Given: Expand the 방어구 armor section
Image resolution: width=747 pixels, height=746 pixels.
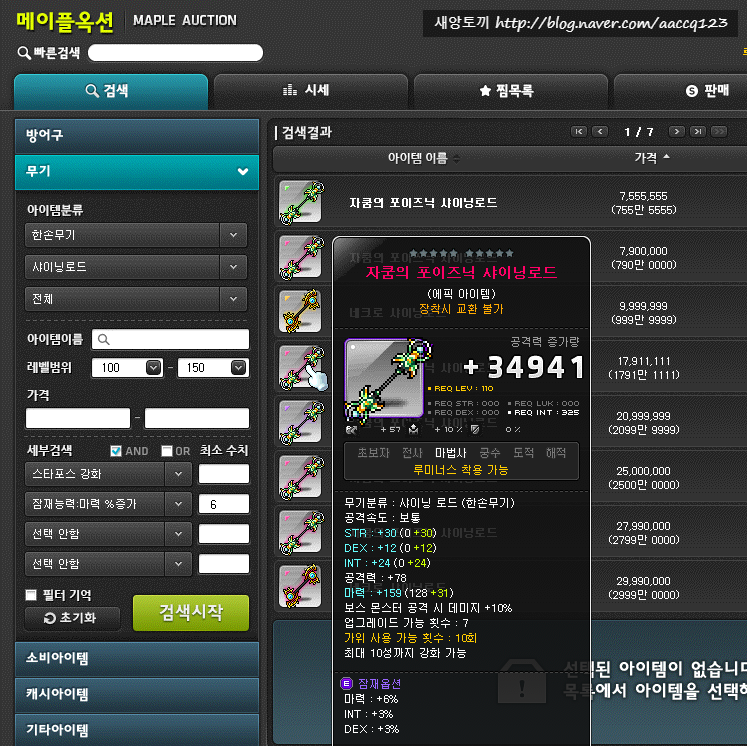Looking at the screenshot, I should 137,136.
